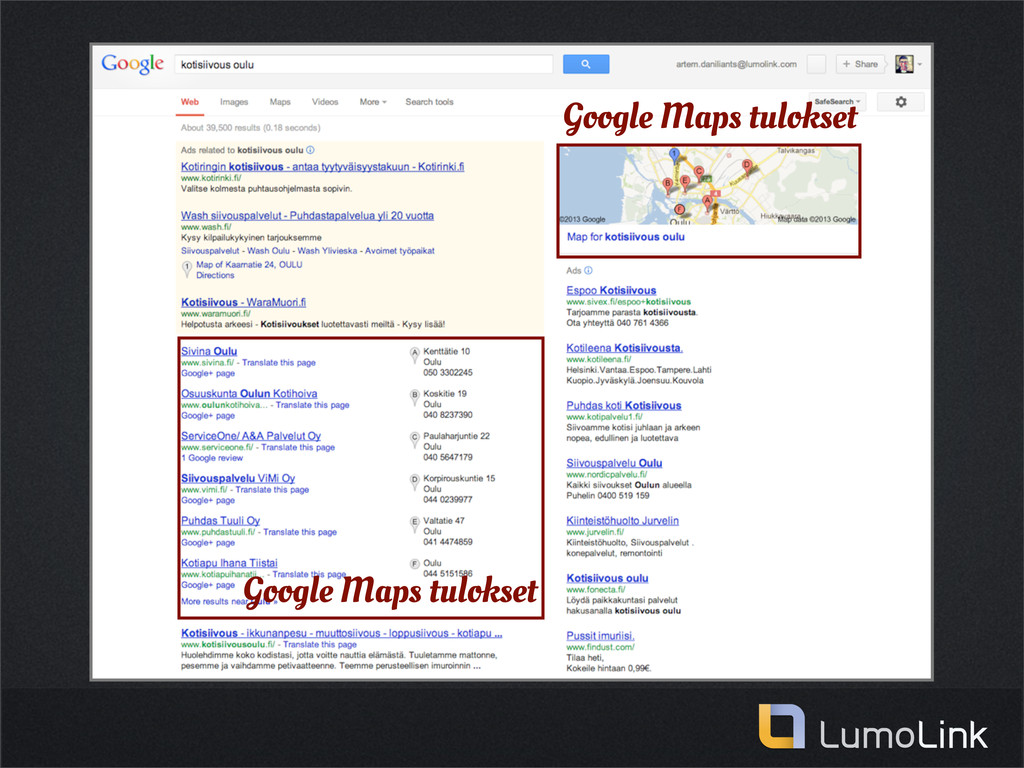Click the Wash Ylivieska sitelink
Screen dimensions: 1024x768
tap(327, 251)
